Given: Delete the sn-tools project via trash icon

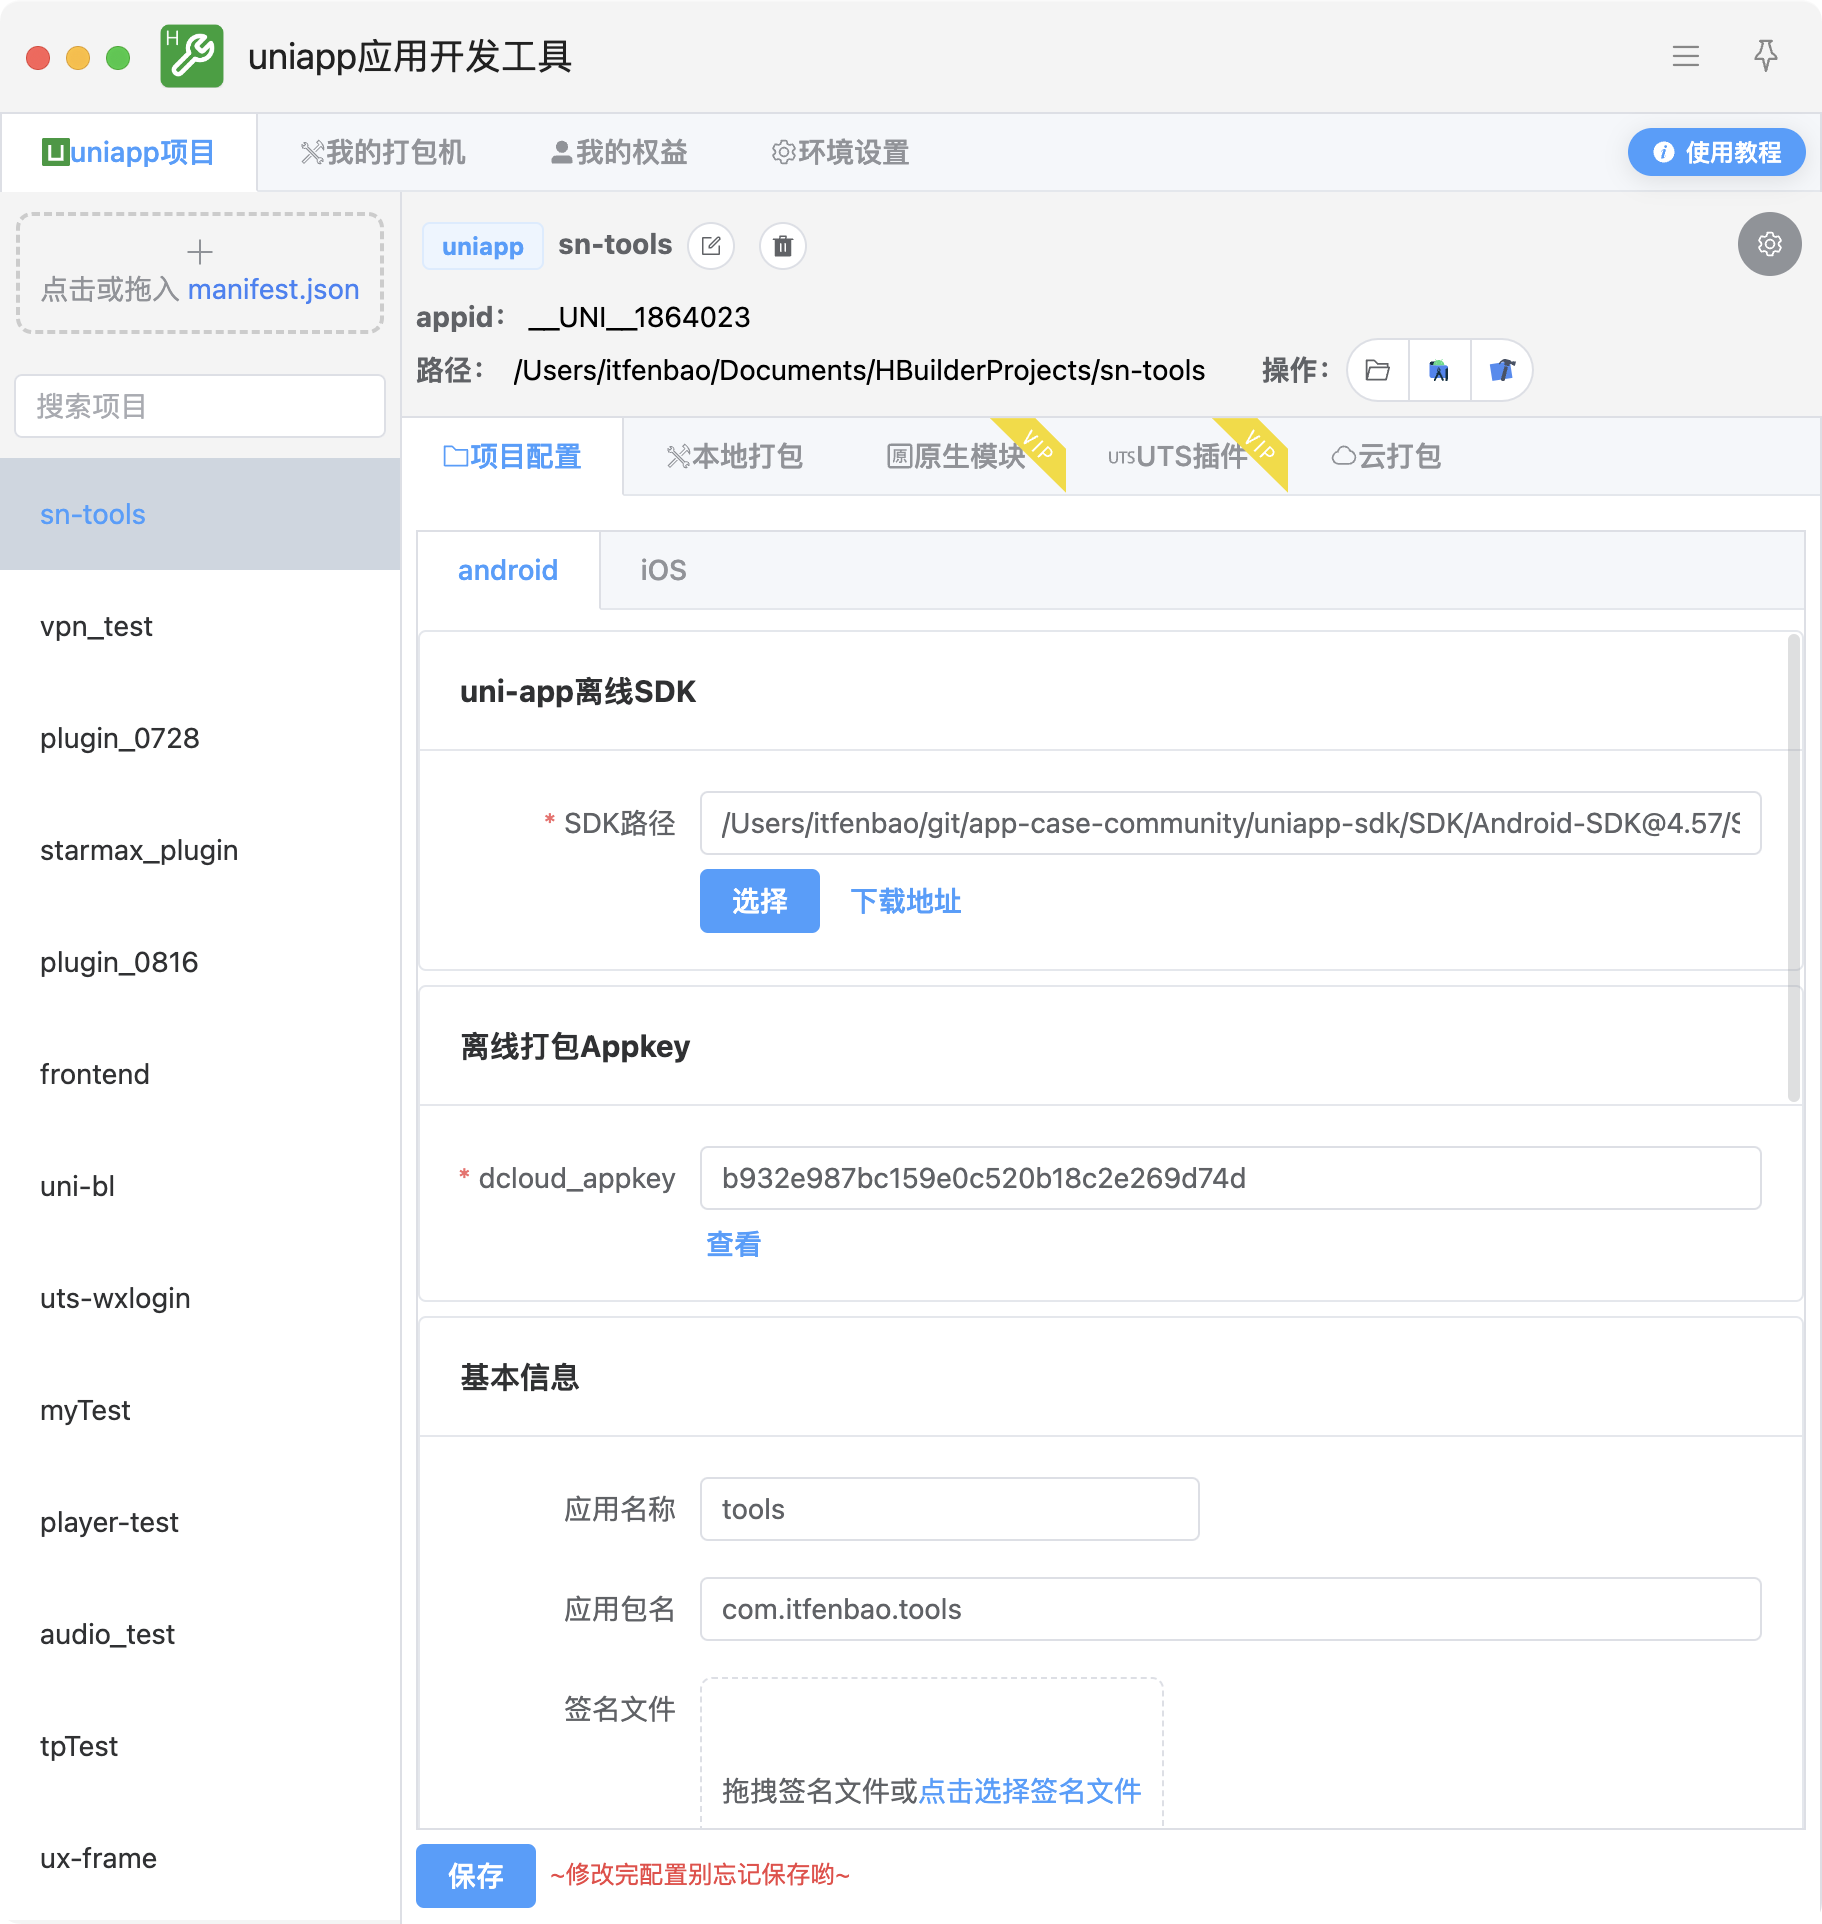Looking at the screenshot, I should 783,246.
